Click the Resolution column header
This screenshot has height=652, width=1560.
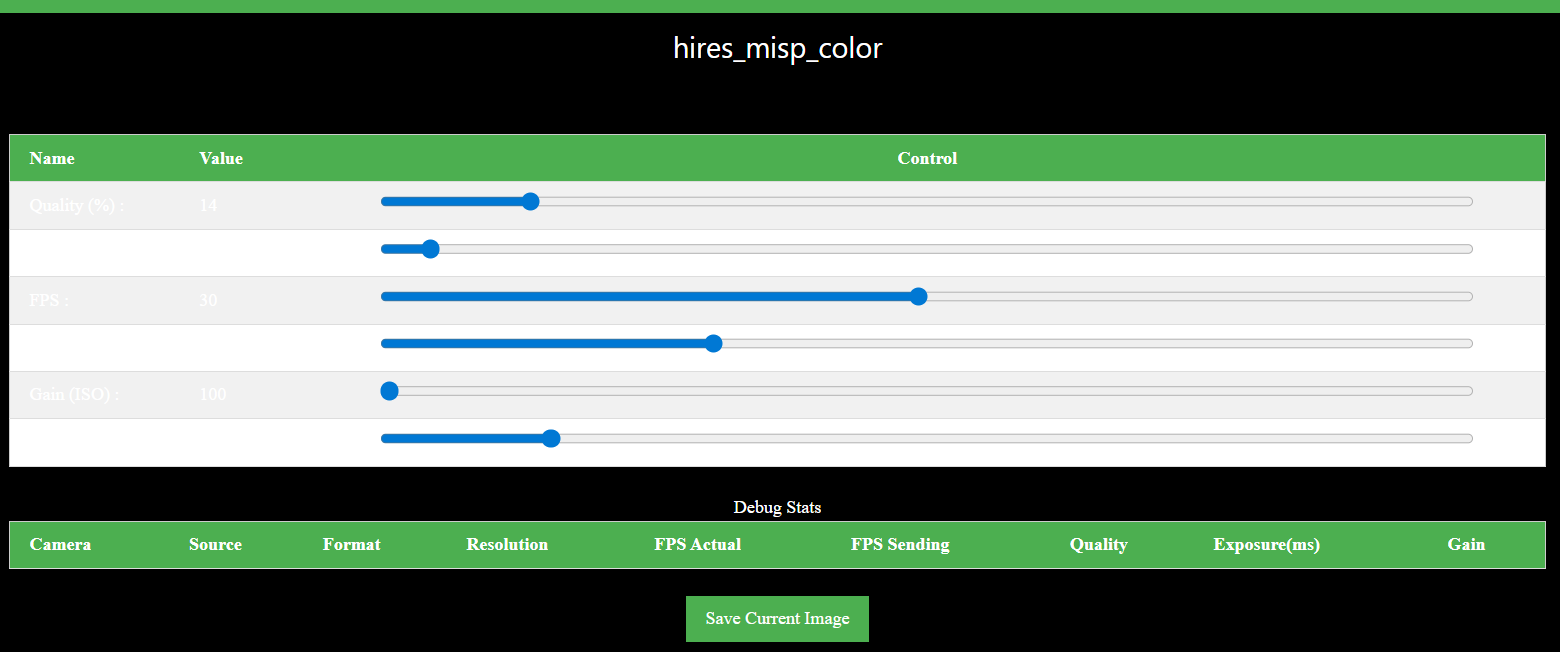507,544
